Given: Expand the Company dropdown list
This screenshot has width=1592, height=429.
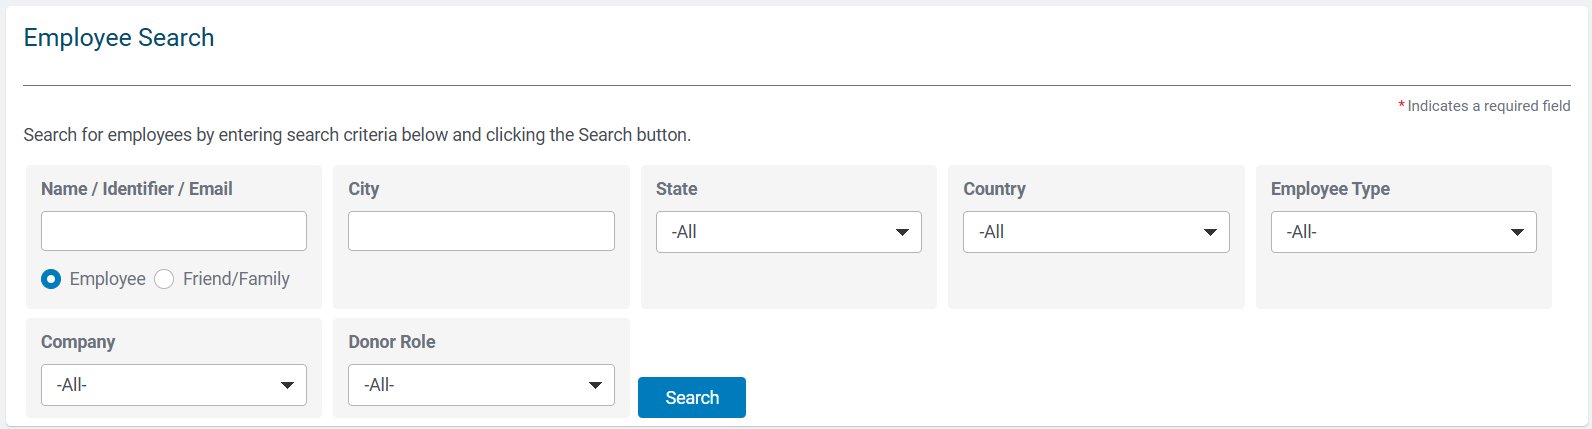Looking at the screenshot, I should click(174, 385).
